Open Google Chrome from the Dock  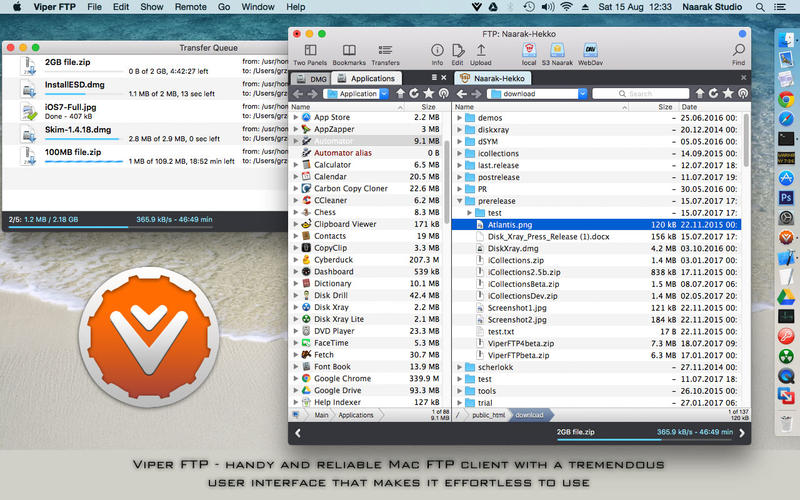[786, 99]
